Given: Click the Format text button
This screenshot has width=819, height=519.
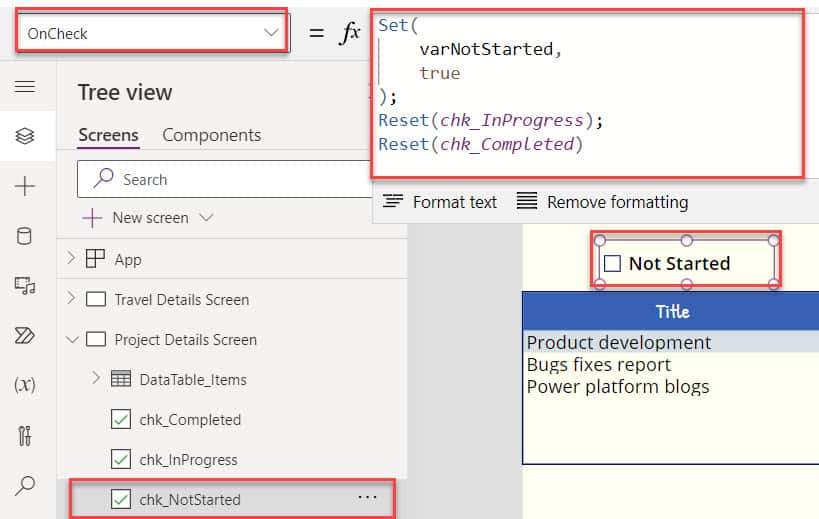Looking at the screenshot, I should click(440, 202).
